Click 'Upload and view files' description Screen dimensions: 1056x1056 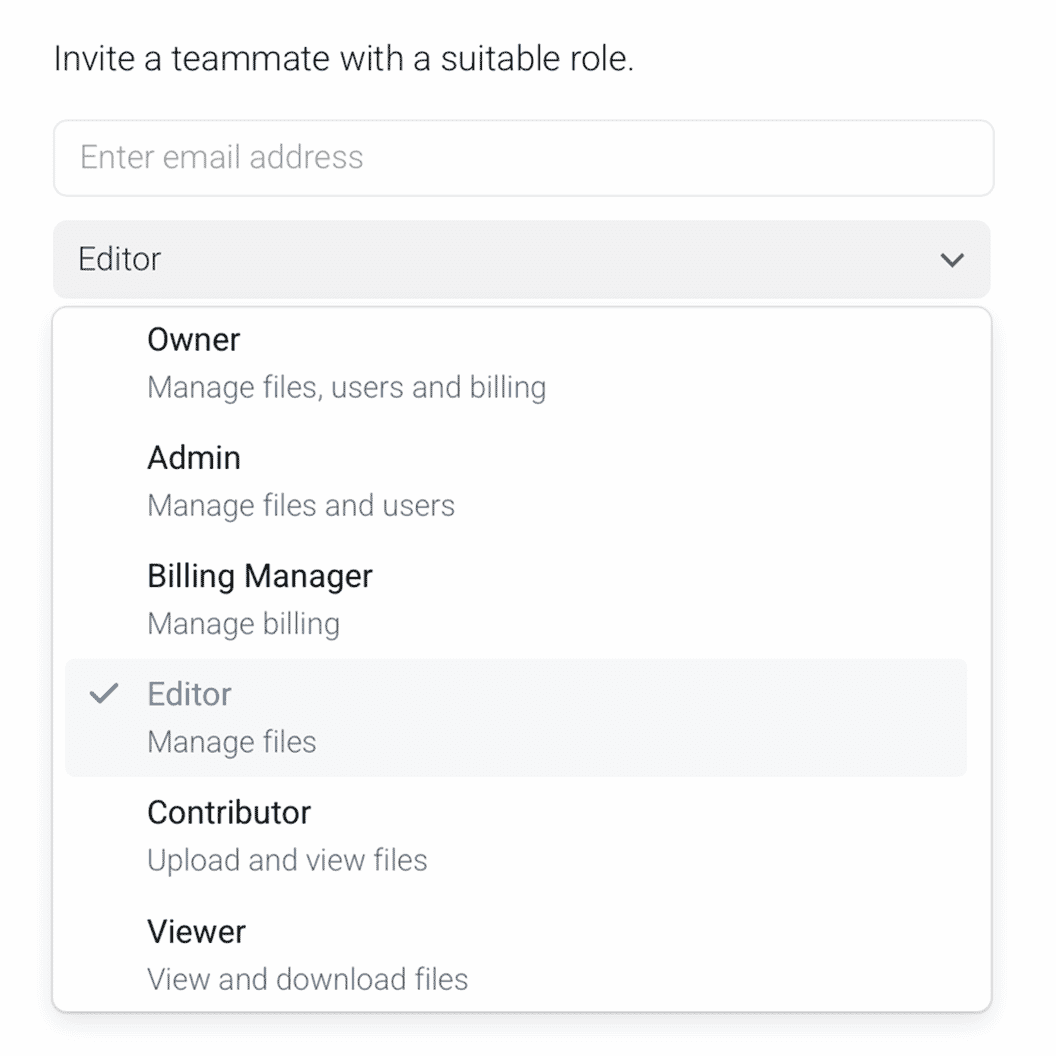coord(287,860)
